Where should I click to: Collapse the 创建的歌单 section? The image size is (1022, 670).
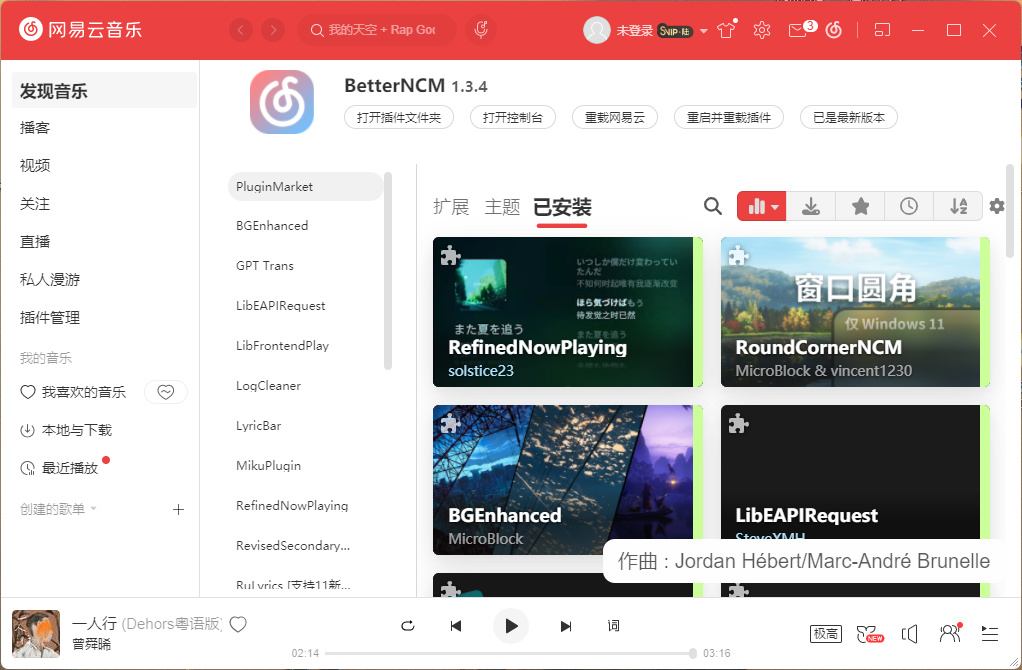(x=93, y=508)
